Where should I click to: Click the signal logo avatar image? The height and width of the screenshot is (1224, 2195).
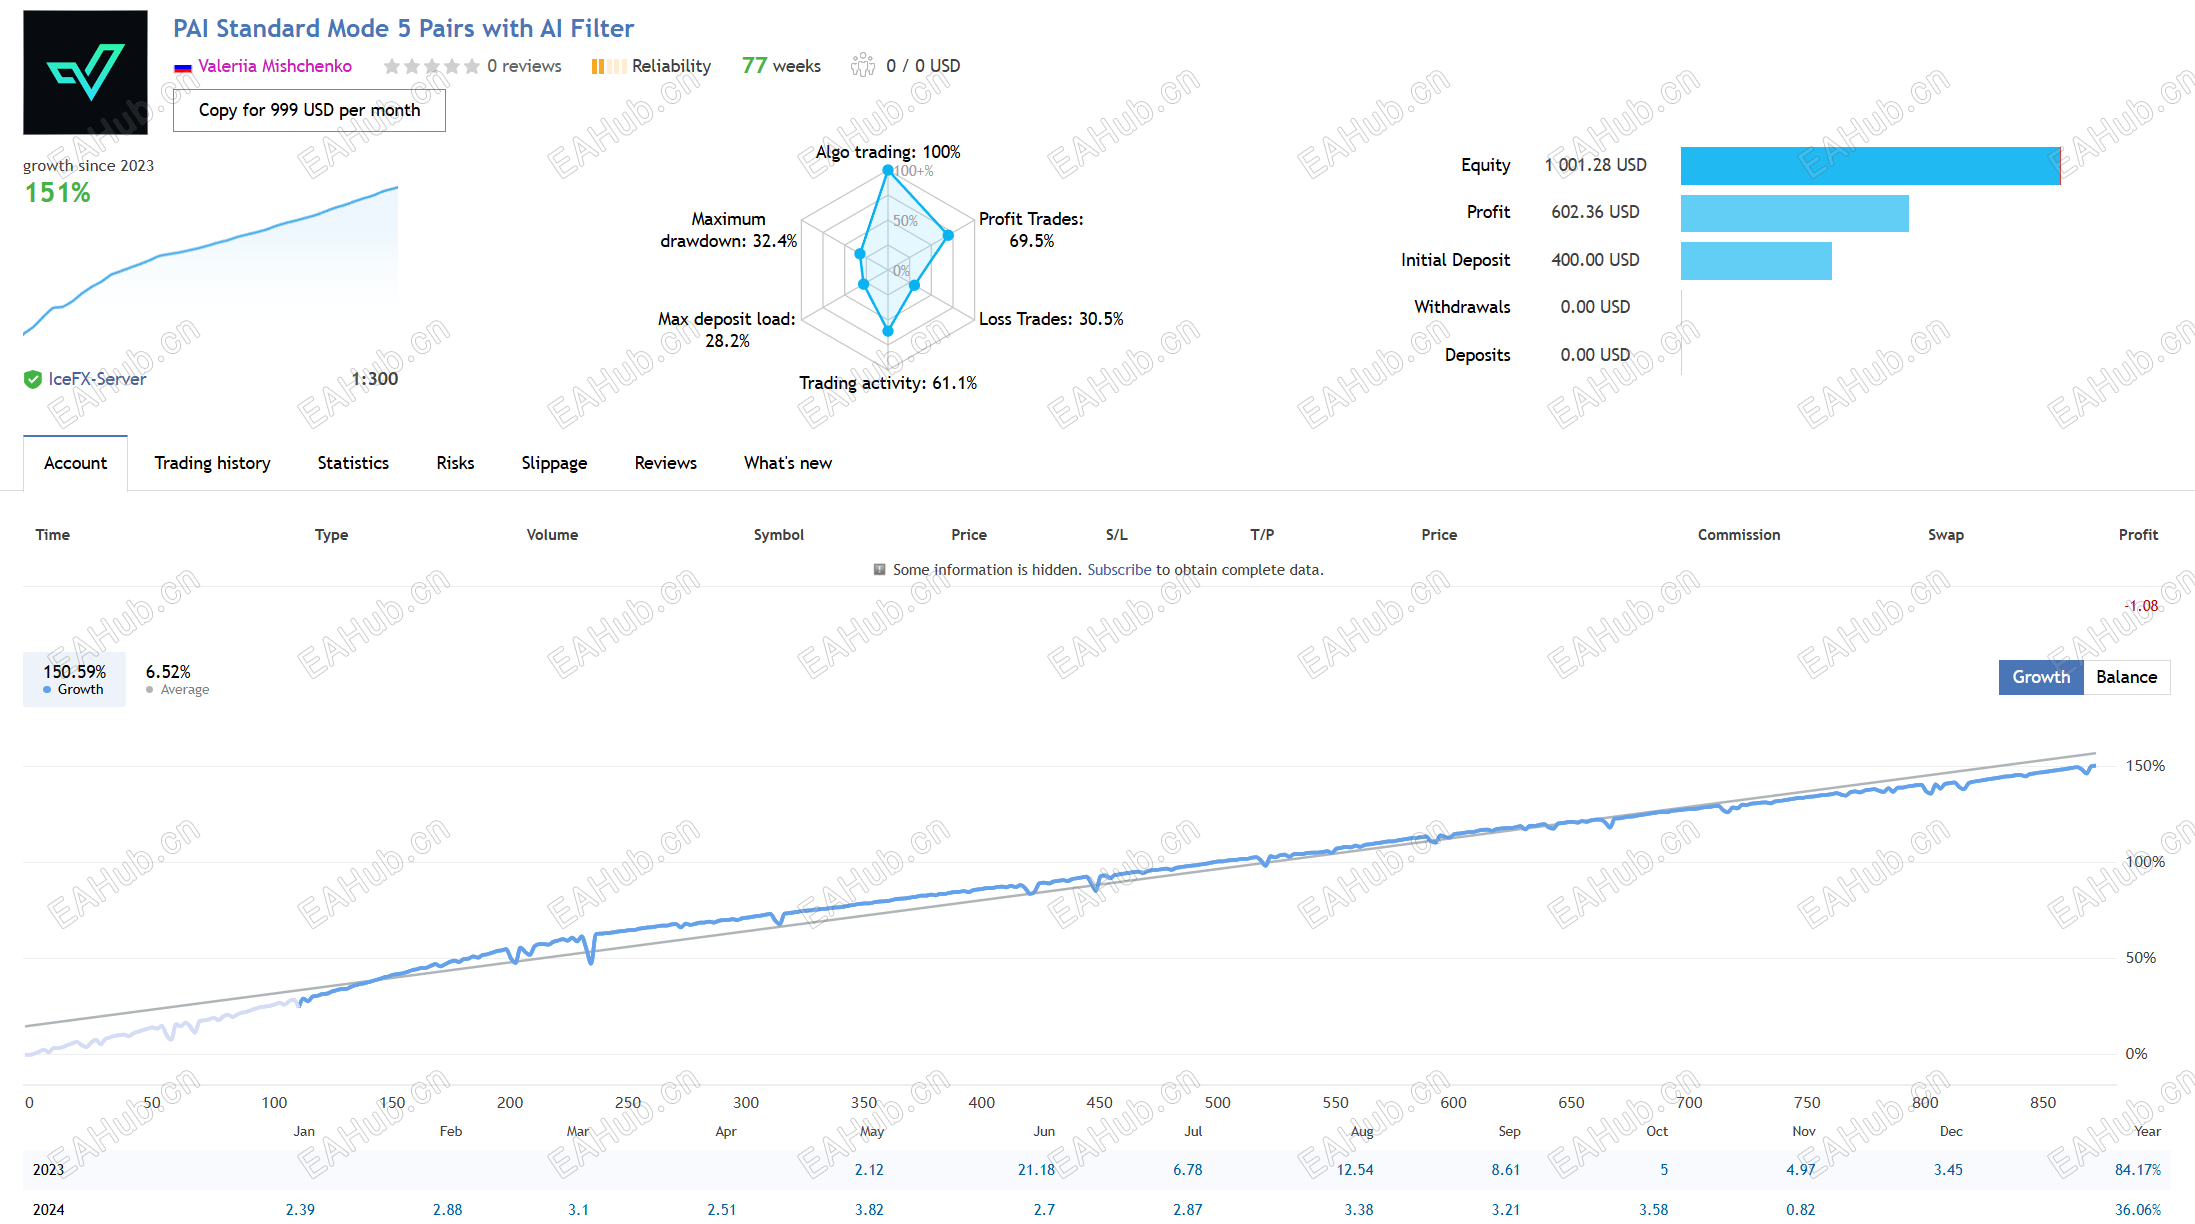pyautogui.click(x=85, y=72)
